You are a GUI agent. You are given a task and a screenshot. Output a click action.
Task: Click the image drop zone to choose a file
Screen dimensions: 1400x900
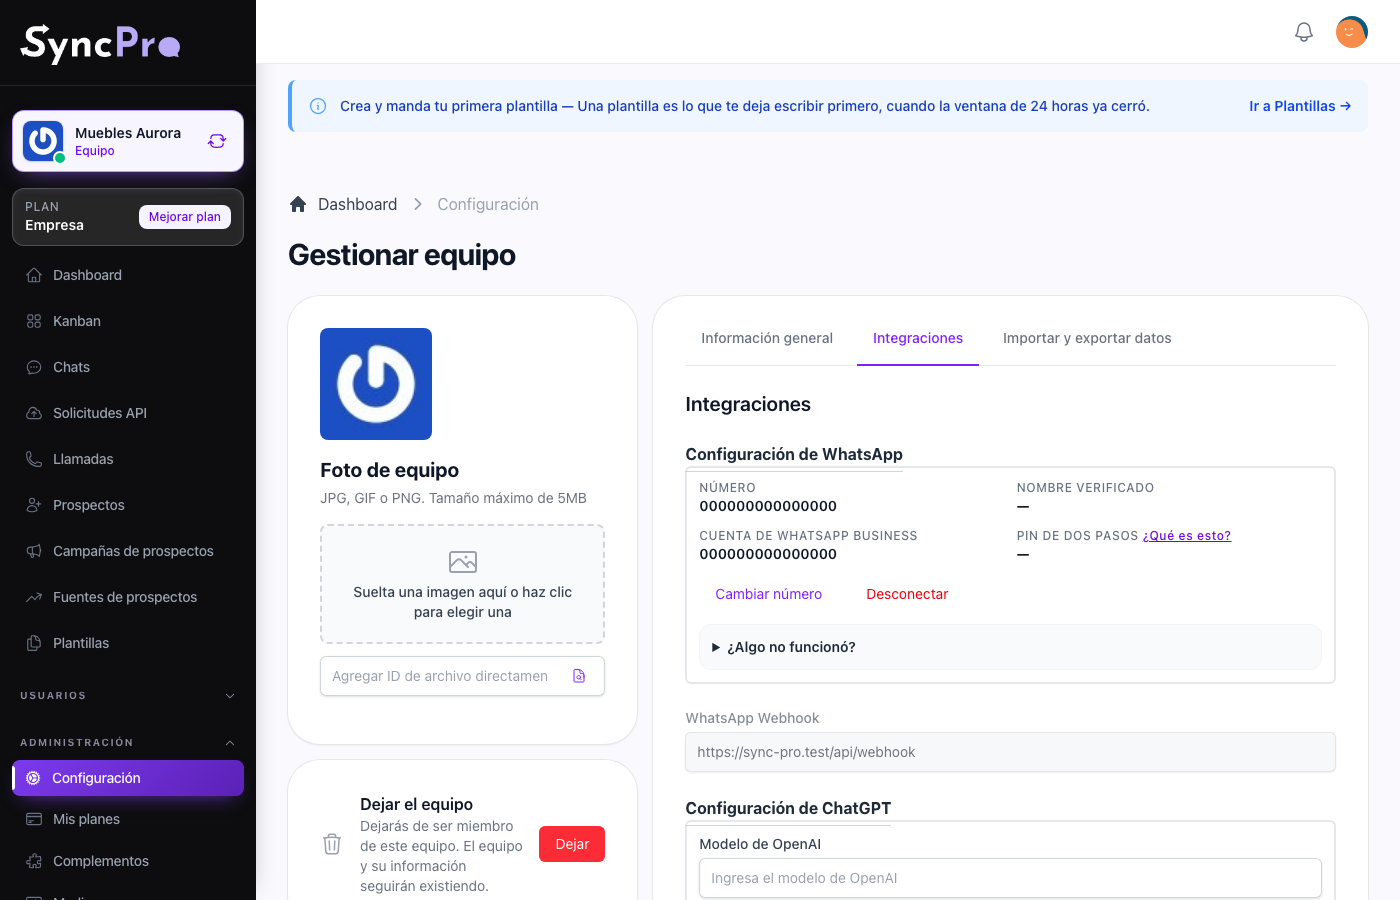click(462, 584)
